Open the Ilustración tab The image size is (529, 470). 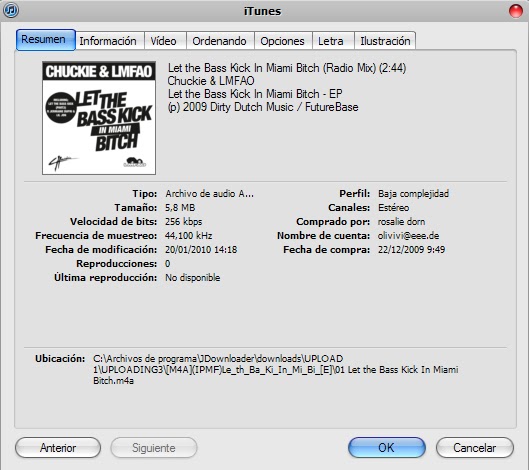[385, 41]
